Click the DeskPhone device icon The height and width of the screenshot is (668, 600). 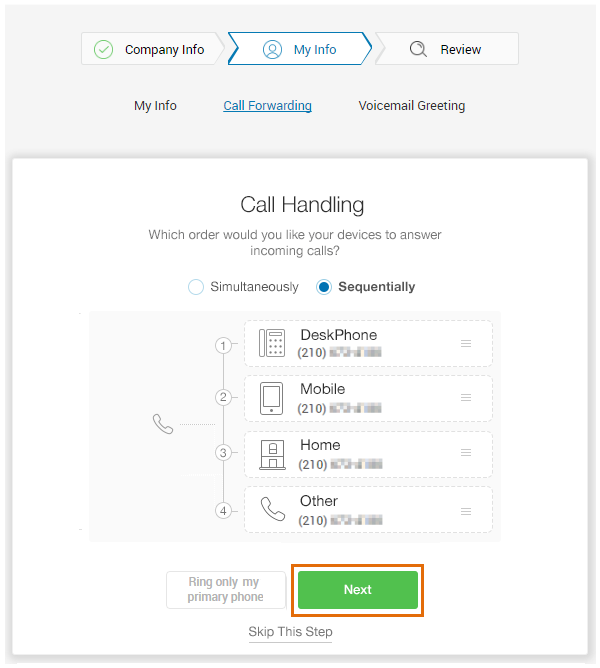(x=272, y=343)
